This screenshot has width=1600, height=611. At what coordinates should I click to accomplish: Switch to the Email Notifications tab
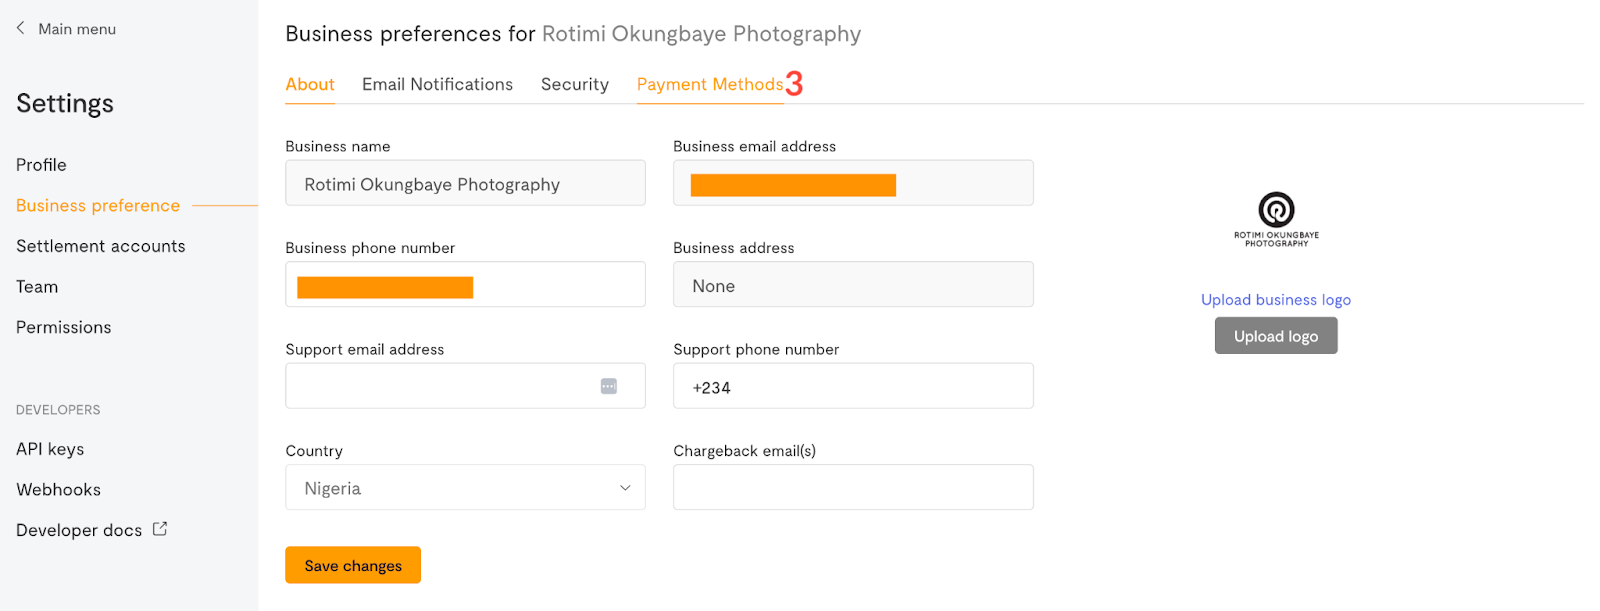pyautogui.click(x=437, y=85)
